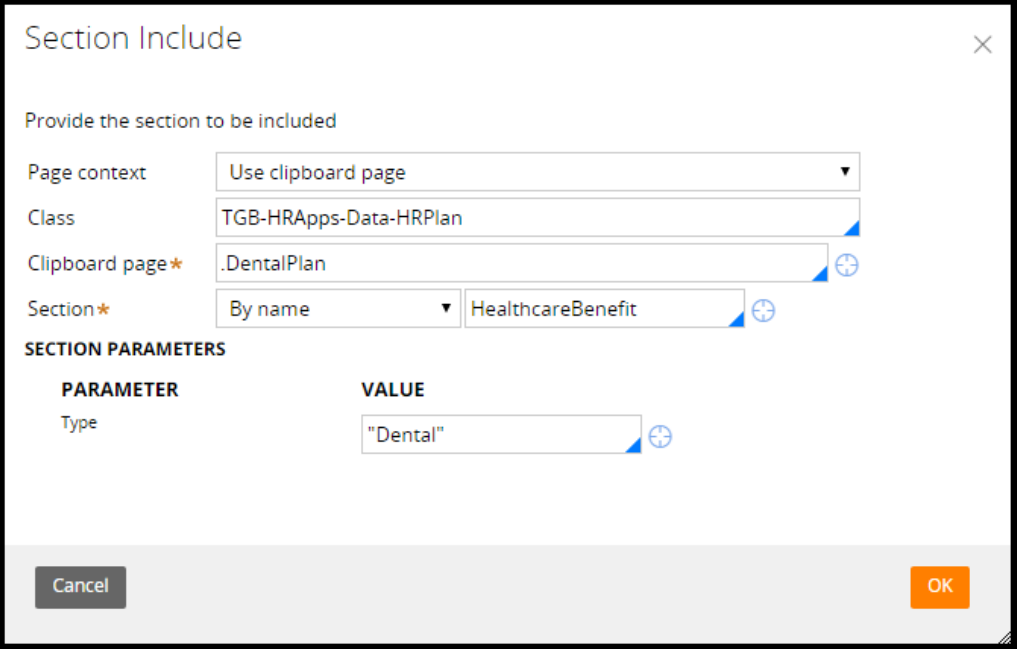Open the Page context dropdown
The height and width of the screenshot is (649, 1017).
point(537,172)
